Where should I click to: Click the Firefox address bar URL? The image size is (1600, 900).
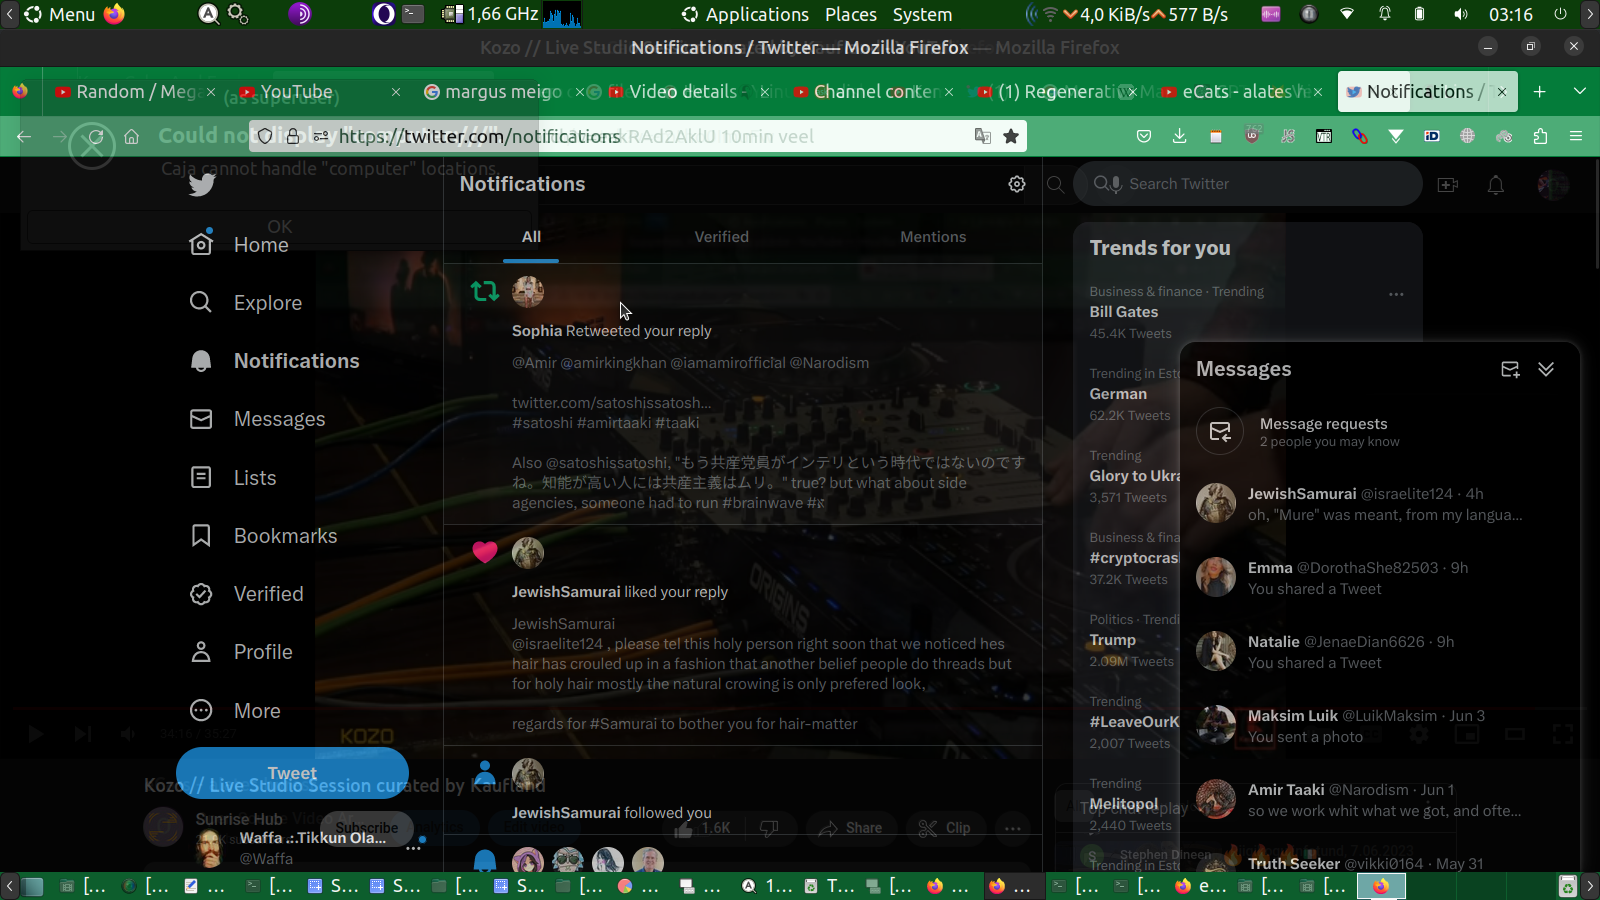(x=479, y=136)
